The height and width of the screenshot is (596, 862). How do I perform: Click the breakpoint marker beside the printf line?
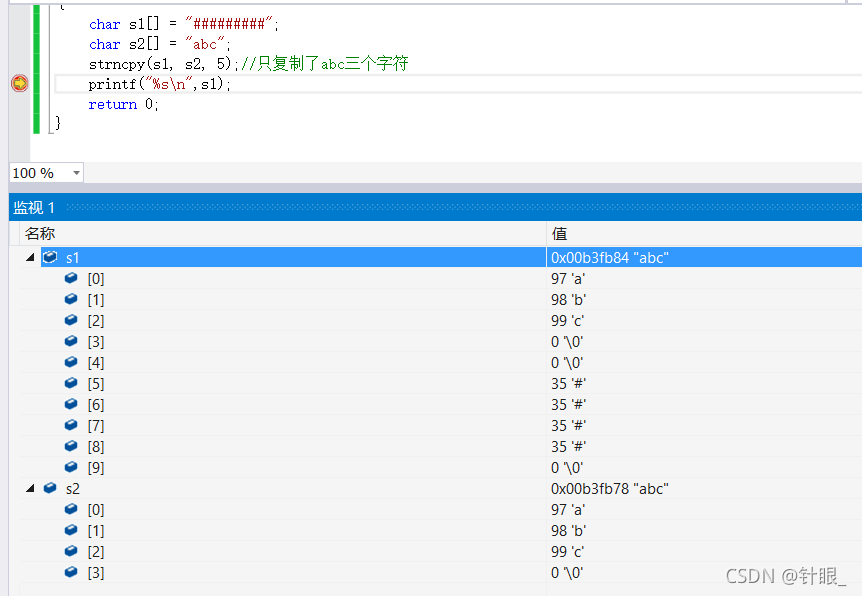point(20,84)
